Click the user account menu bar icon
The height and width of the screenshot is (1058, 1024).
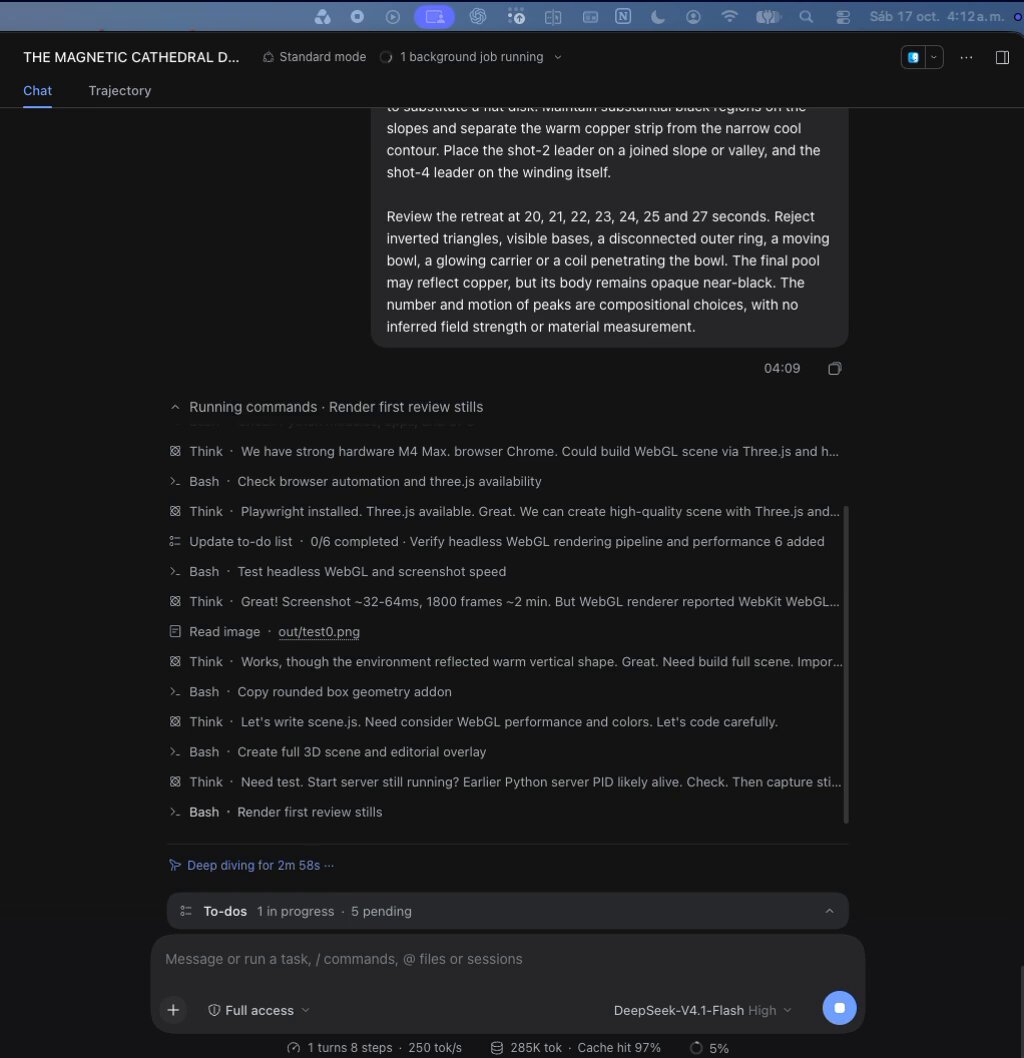pos(693,16)
